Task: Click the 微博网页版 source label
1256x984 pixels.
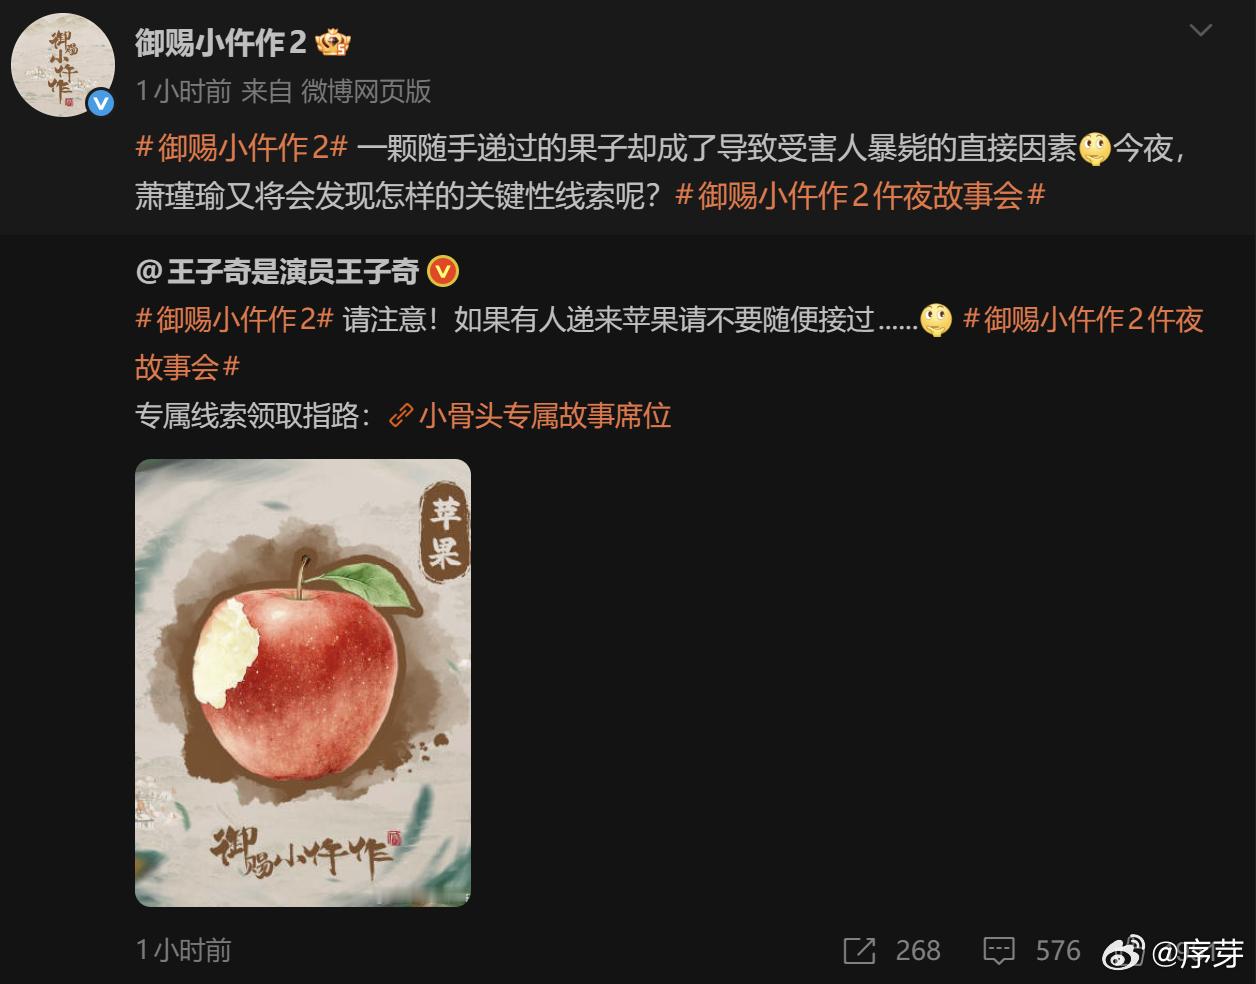Action: pos(366,92)
